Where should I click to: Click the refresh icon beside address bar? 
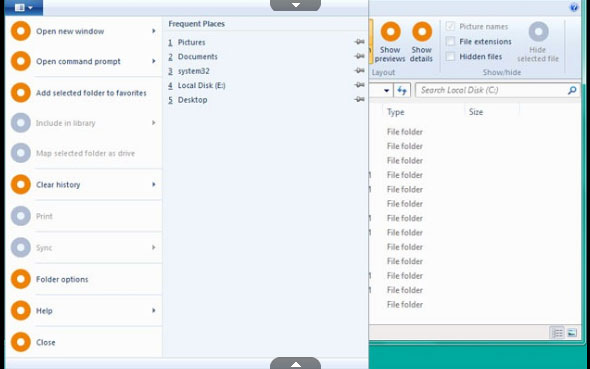(x=402, y=90)
